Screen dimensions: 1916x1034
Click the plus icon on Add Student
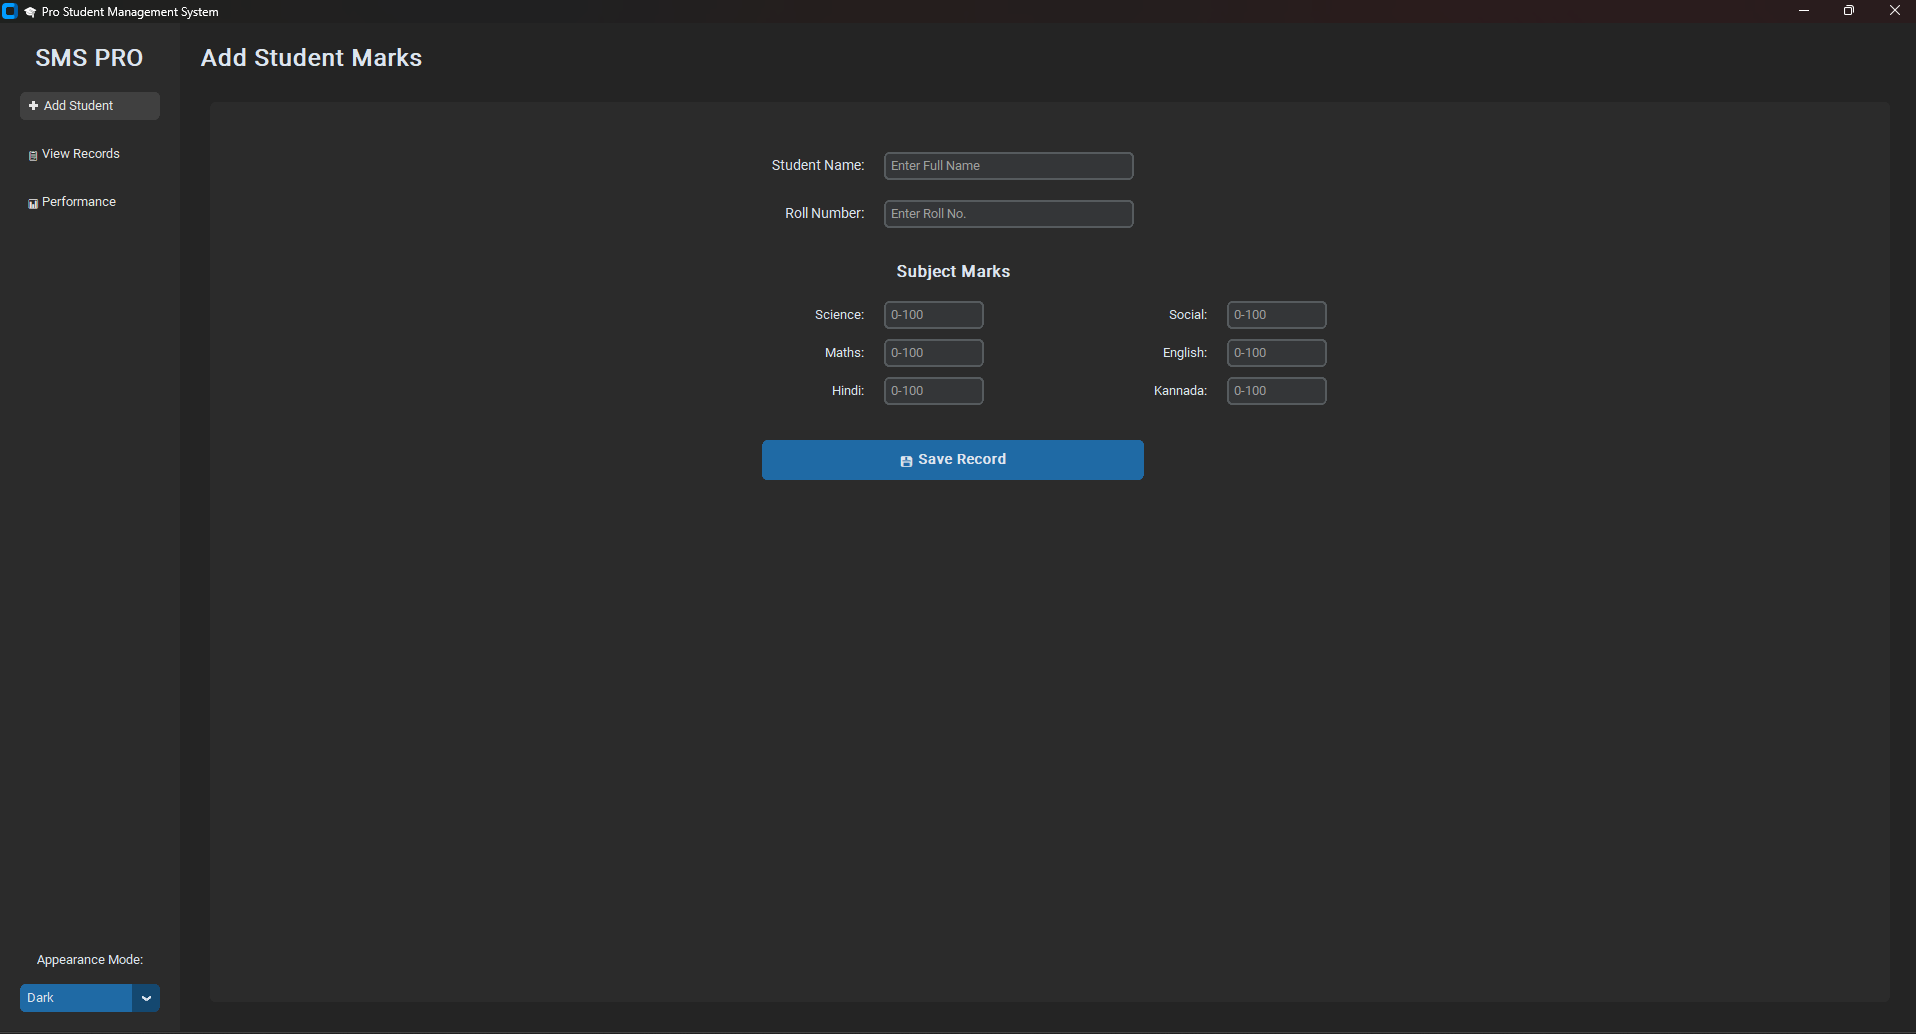click(x=32, y=105)
